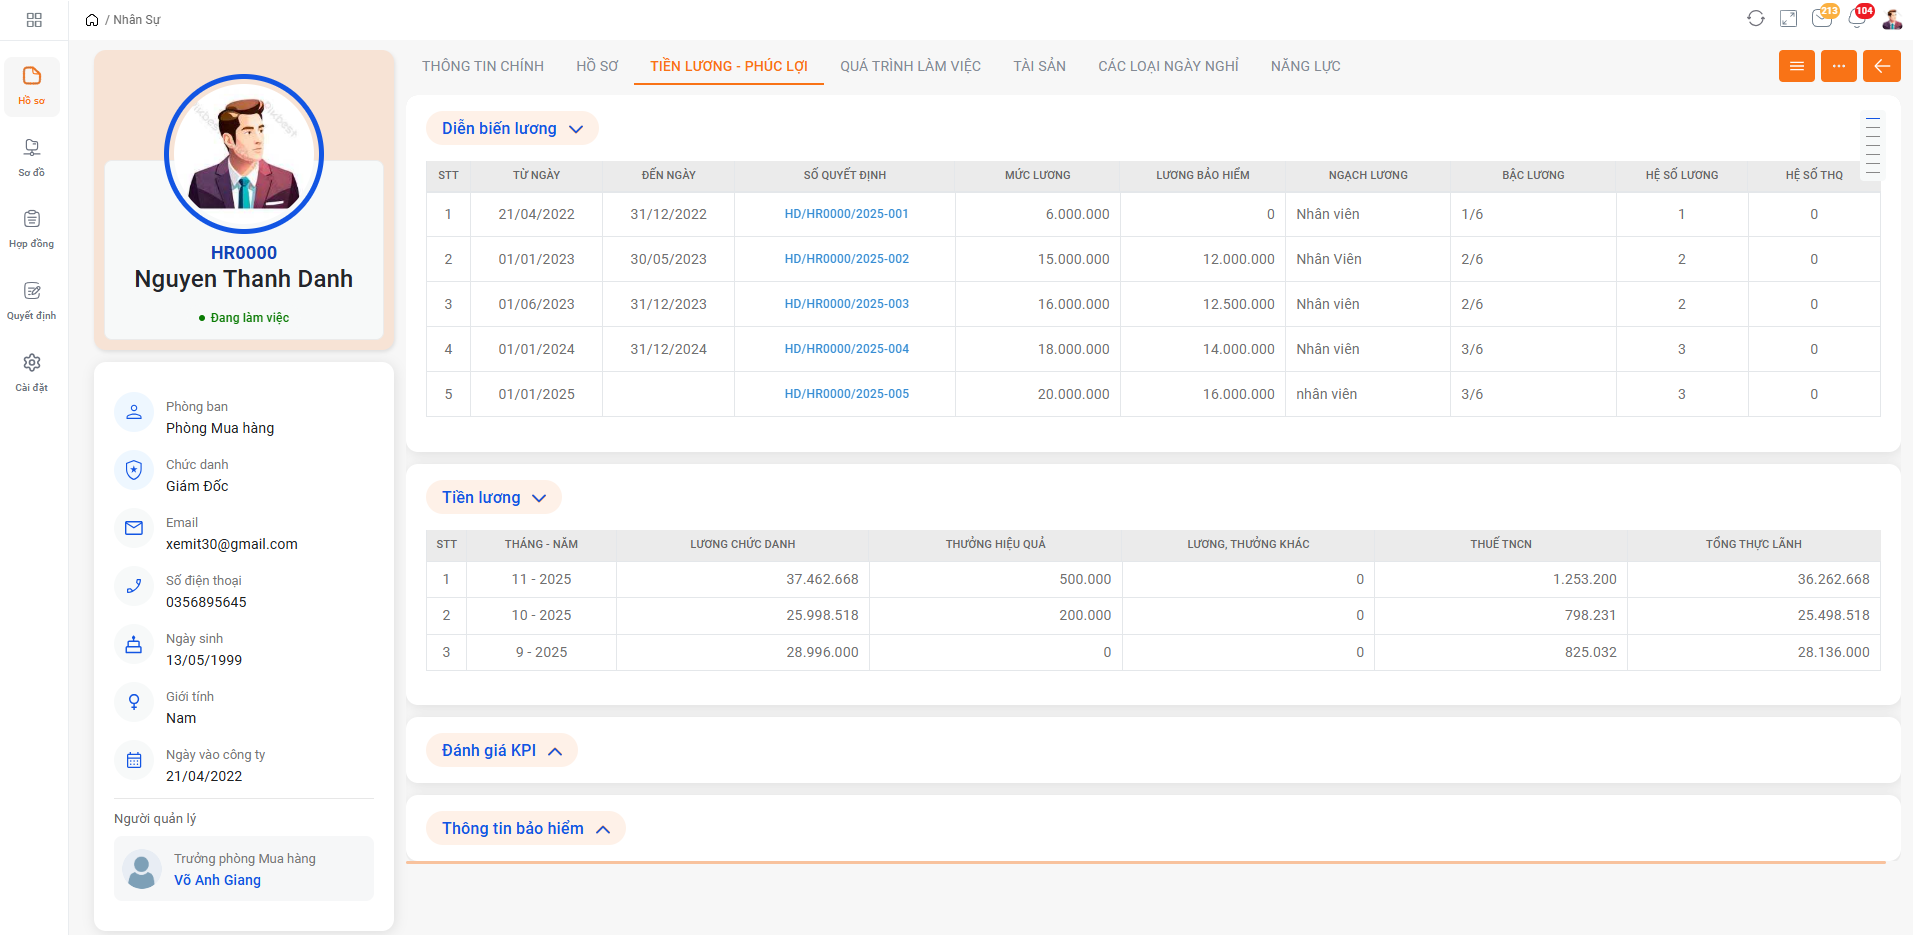Click the orange back arrow button

pos(1881,66)
